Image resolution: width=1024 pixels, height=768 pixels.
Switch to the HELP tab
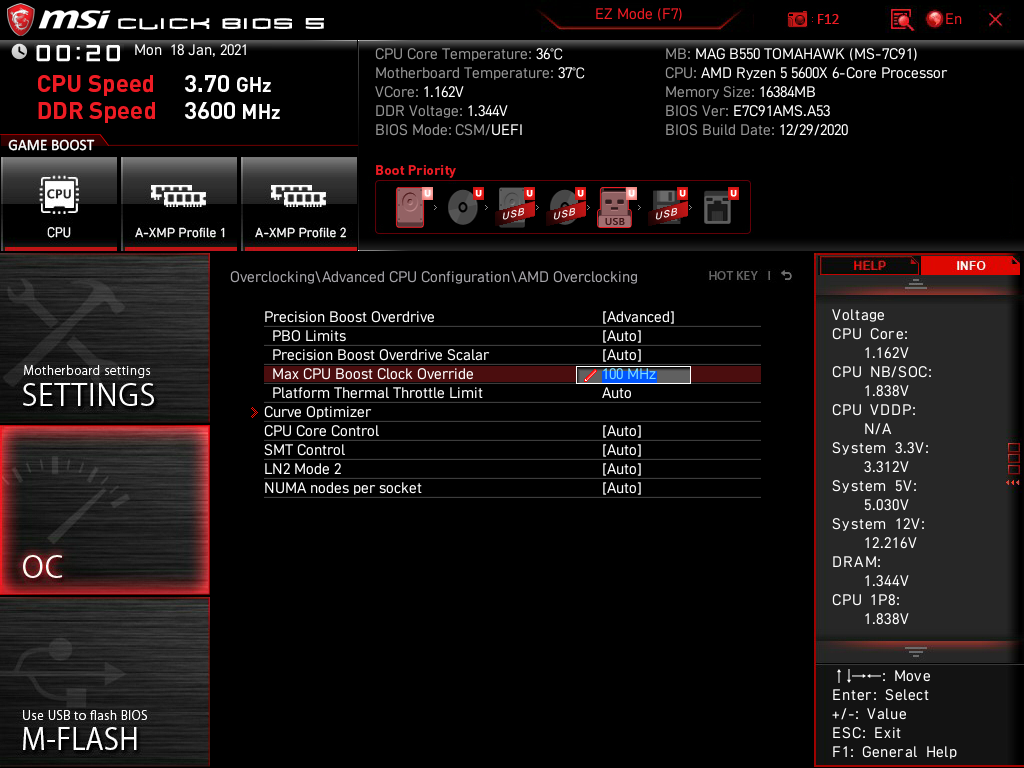tap(869, 265)
